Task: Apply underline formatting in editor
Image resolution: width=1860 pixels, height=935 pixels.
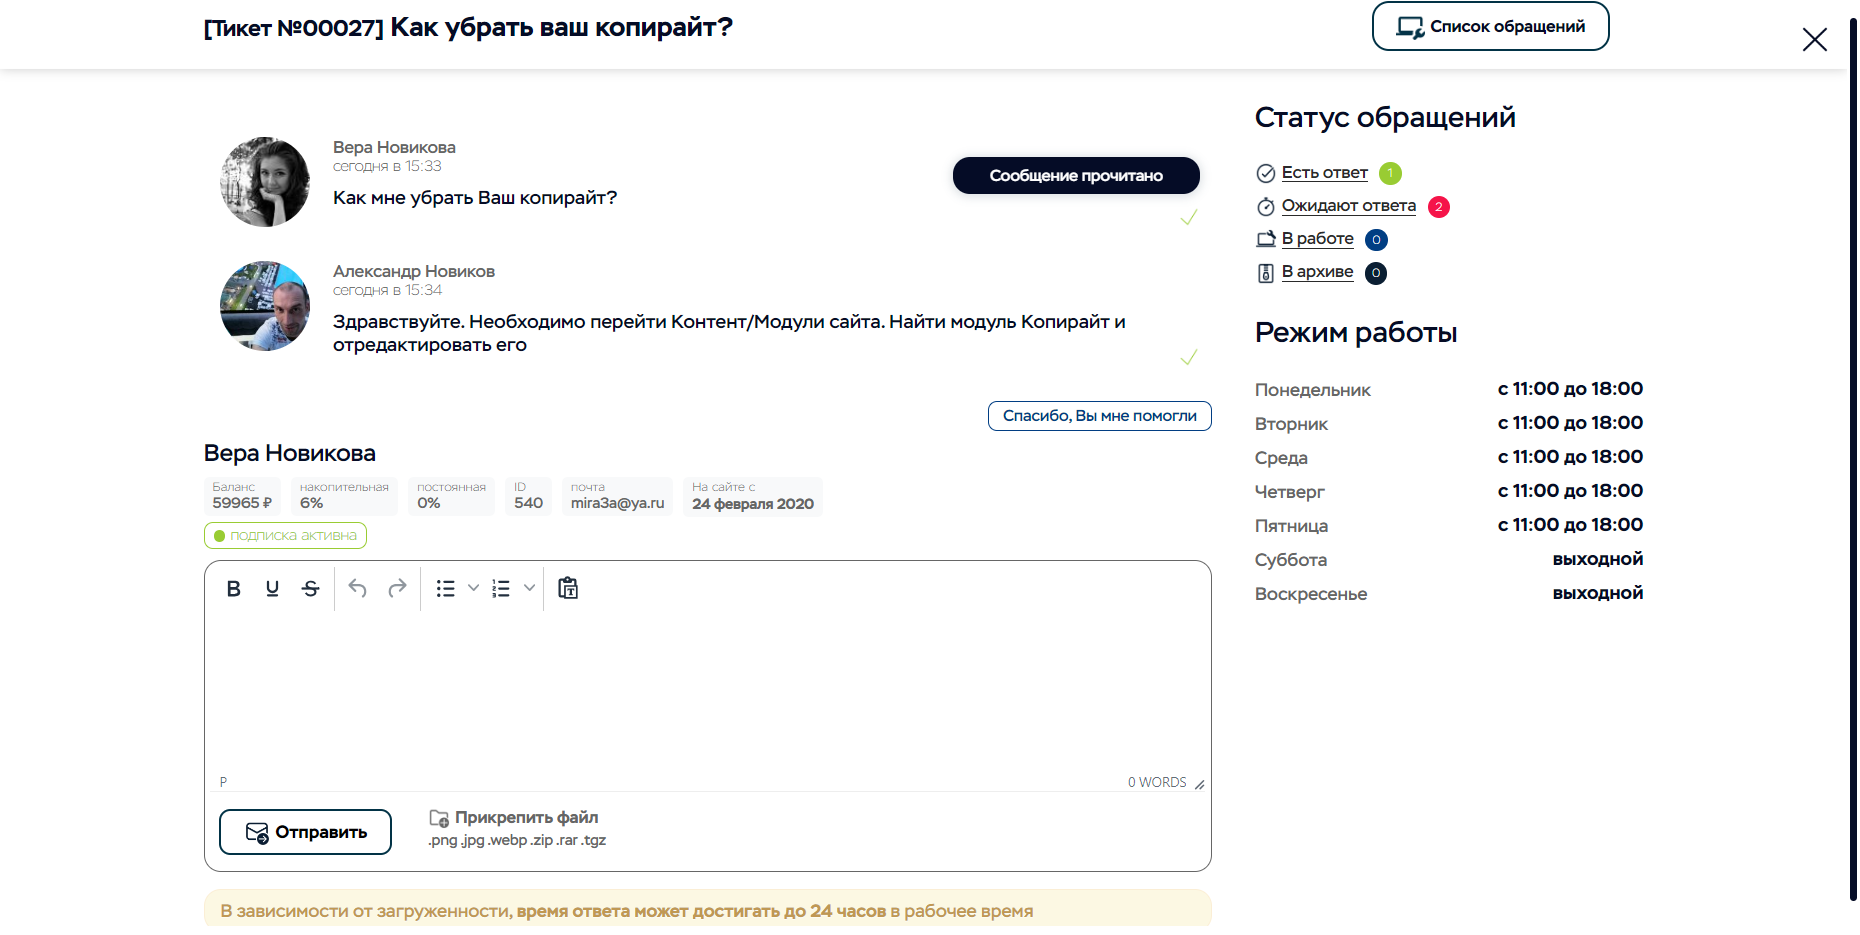Action: tap(272, 589)
